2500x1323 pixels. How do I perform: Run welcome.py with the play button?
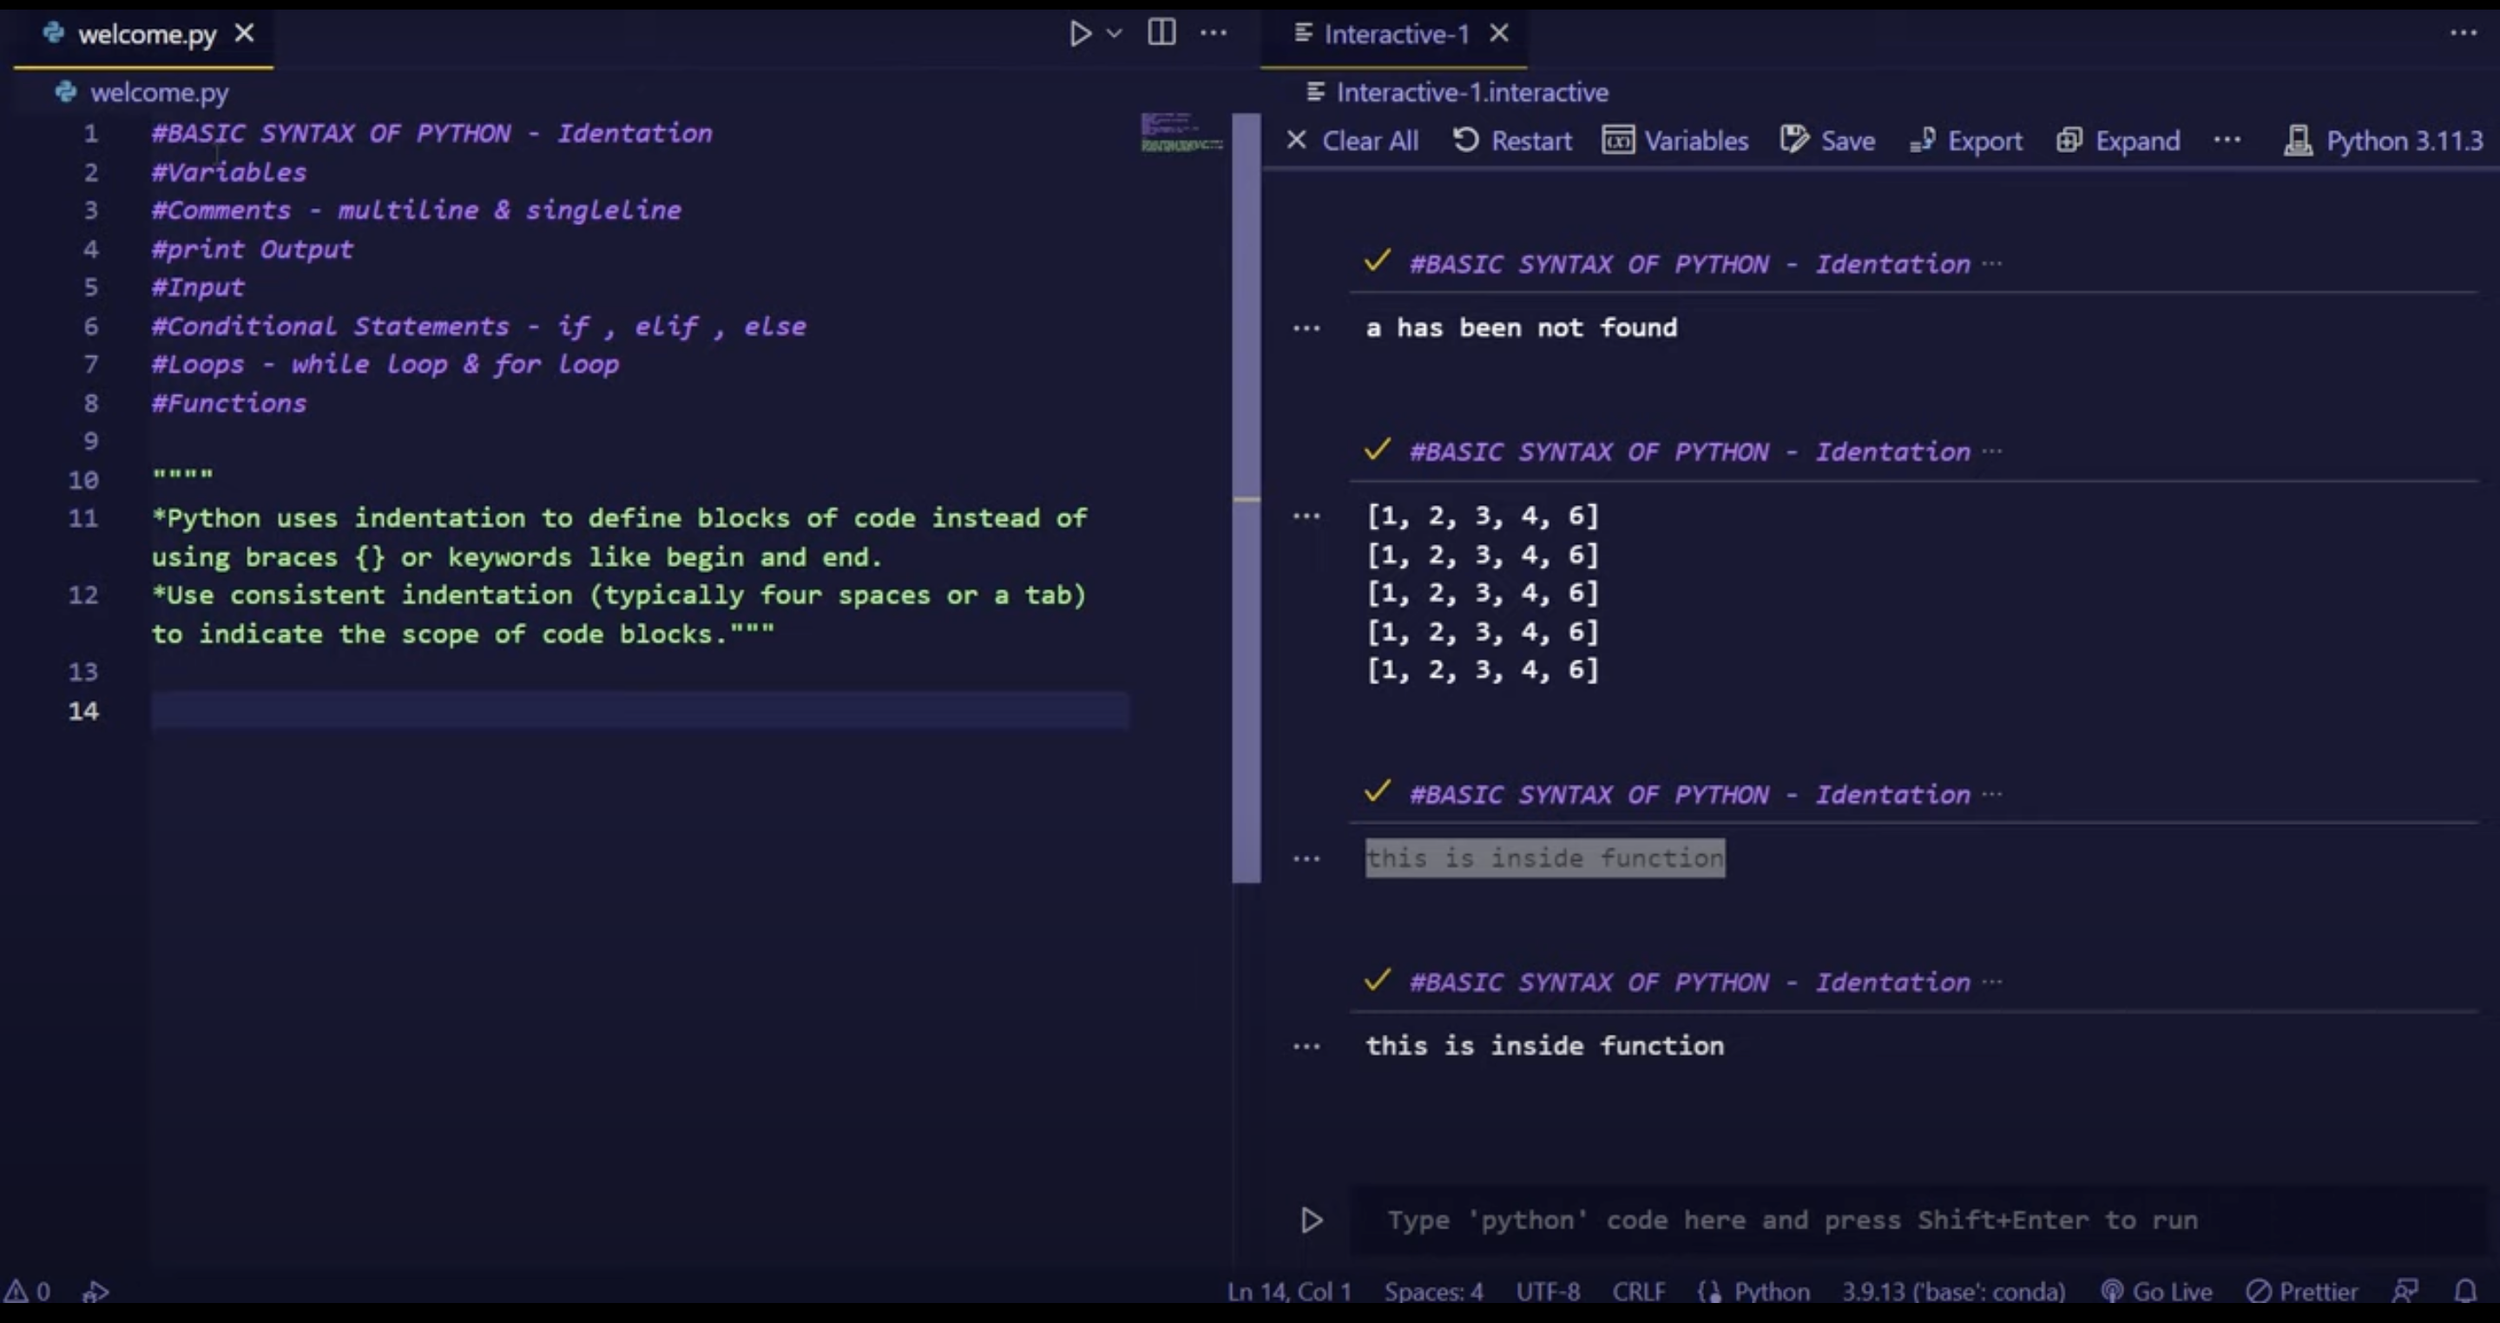[1080, 33]
